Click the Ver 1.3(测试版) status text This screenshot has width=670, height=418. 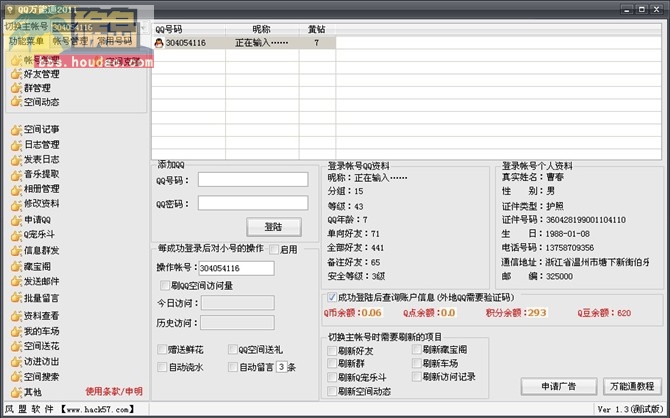630,409
